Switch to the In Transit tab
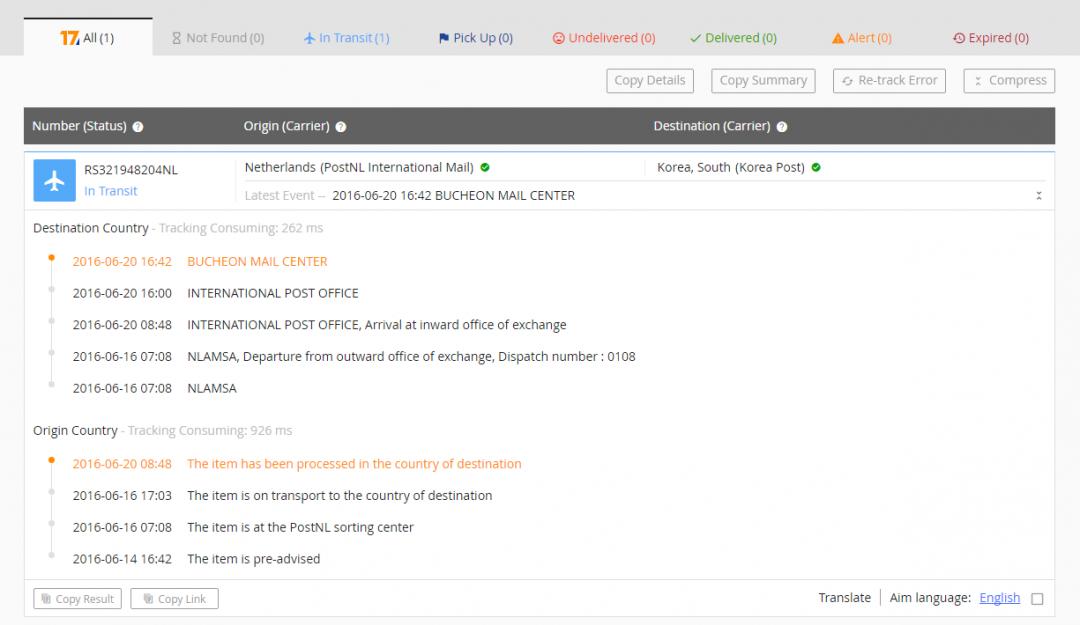Image resolution: width=1080 pixels, height=625 pixels. [346, 38]
